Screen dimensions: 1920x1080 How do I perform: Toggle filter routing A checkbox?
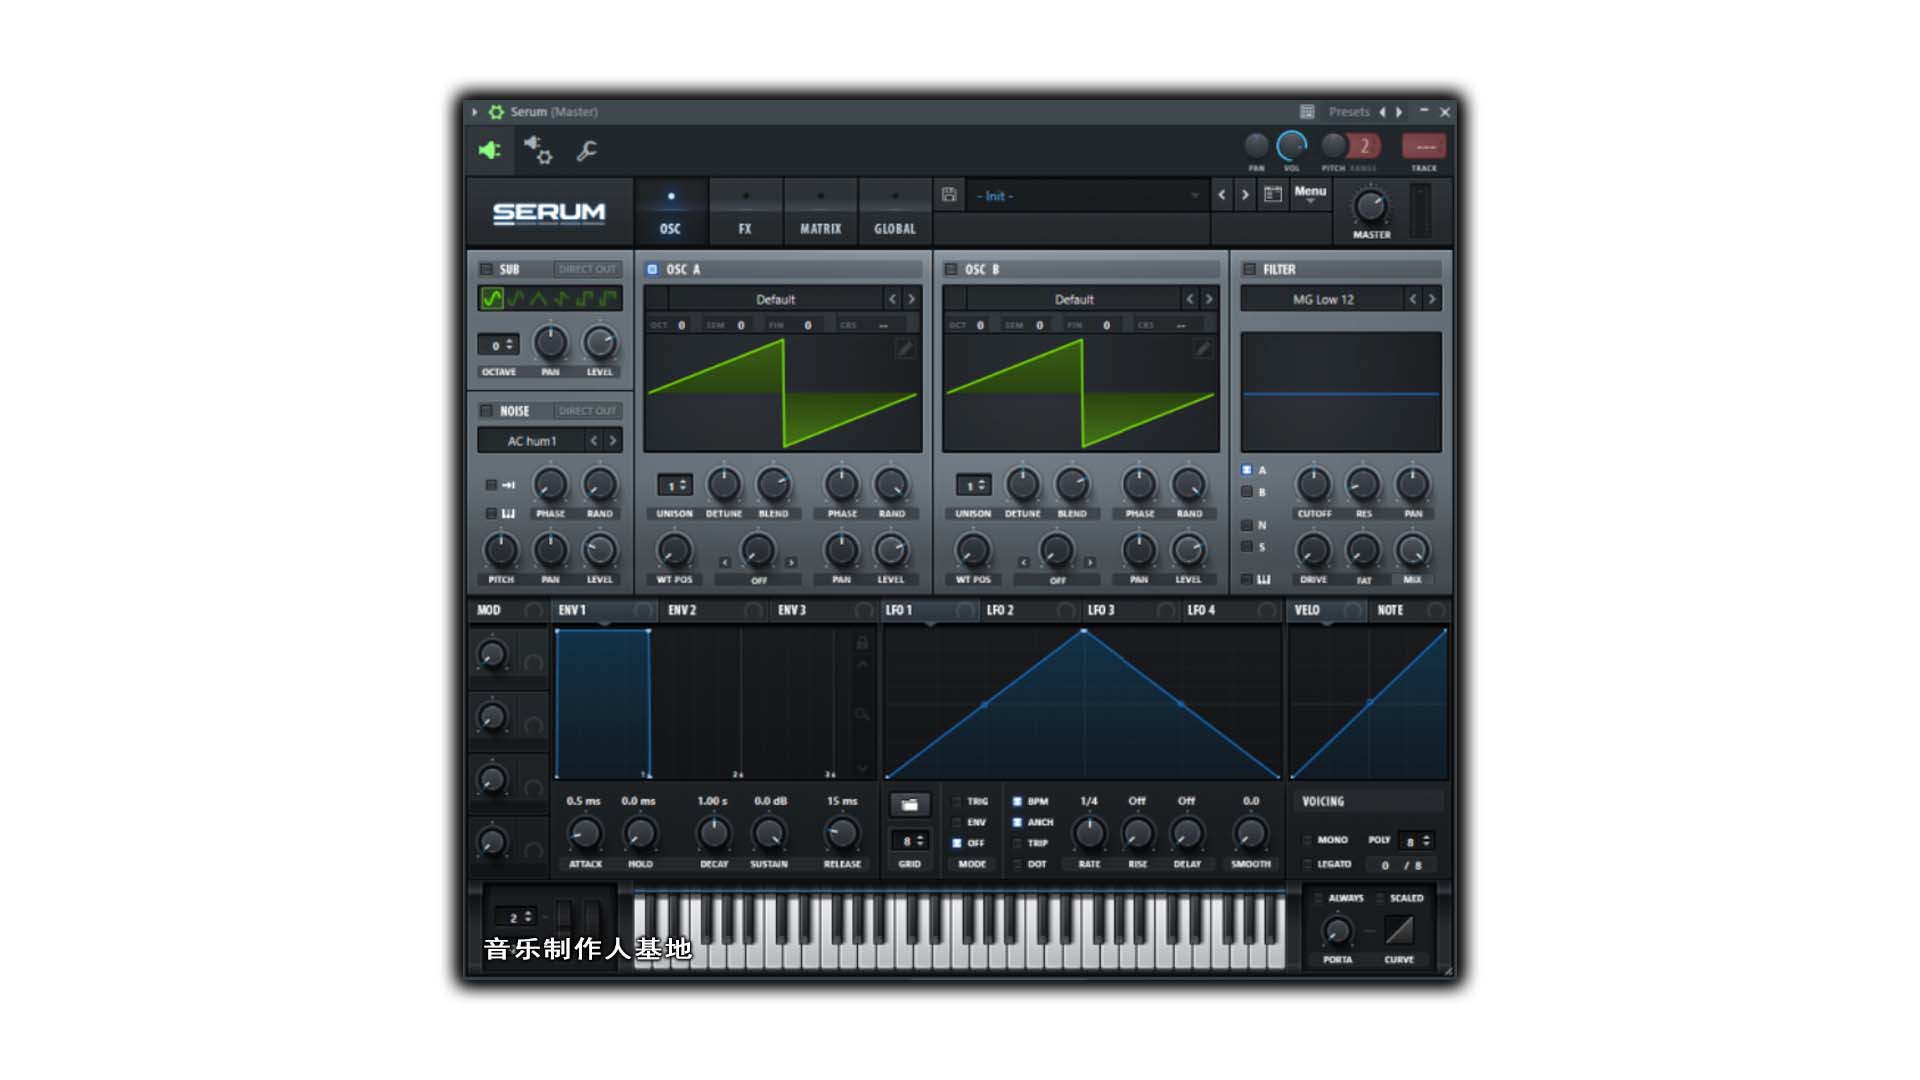pos(1247,470)
